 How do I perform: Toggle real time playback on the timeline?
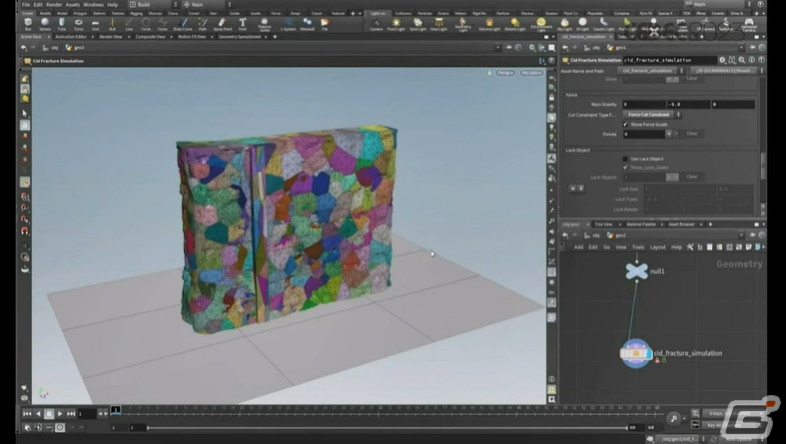(x=60, y=427)
